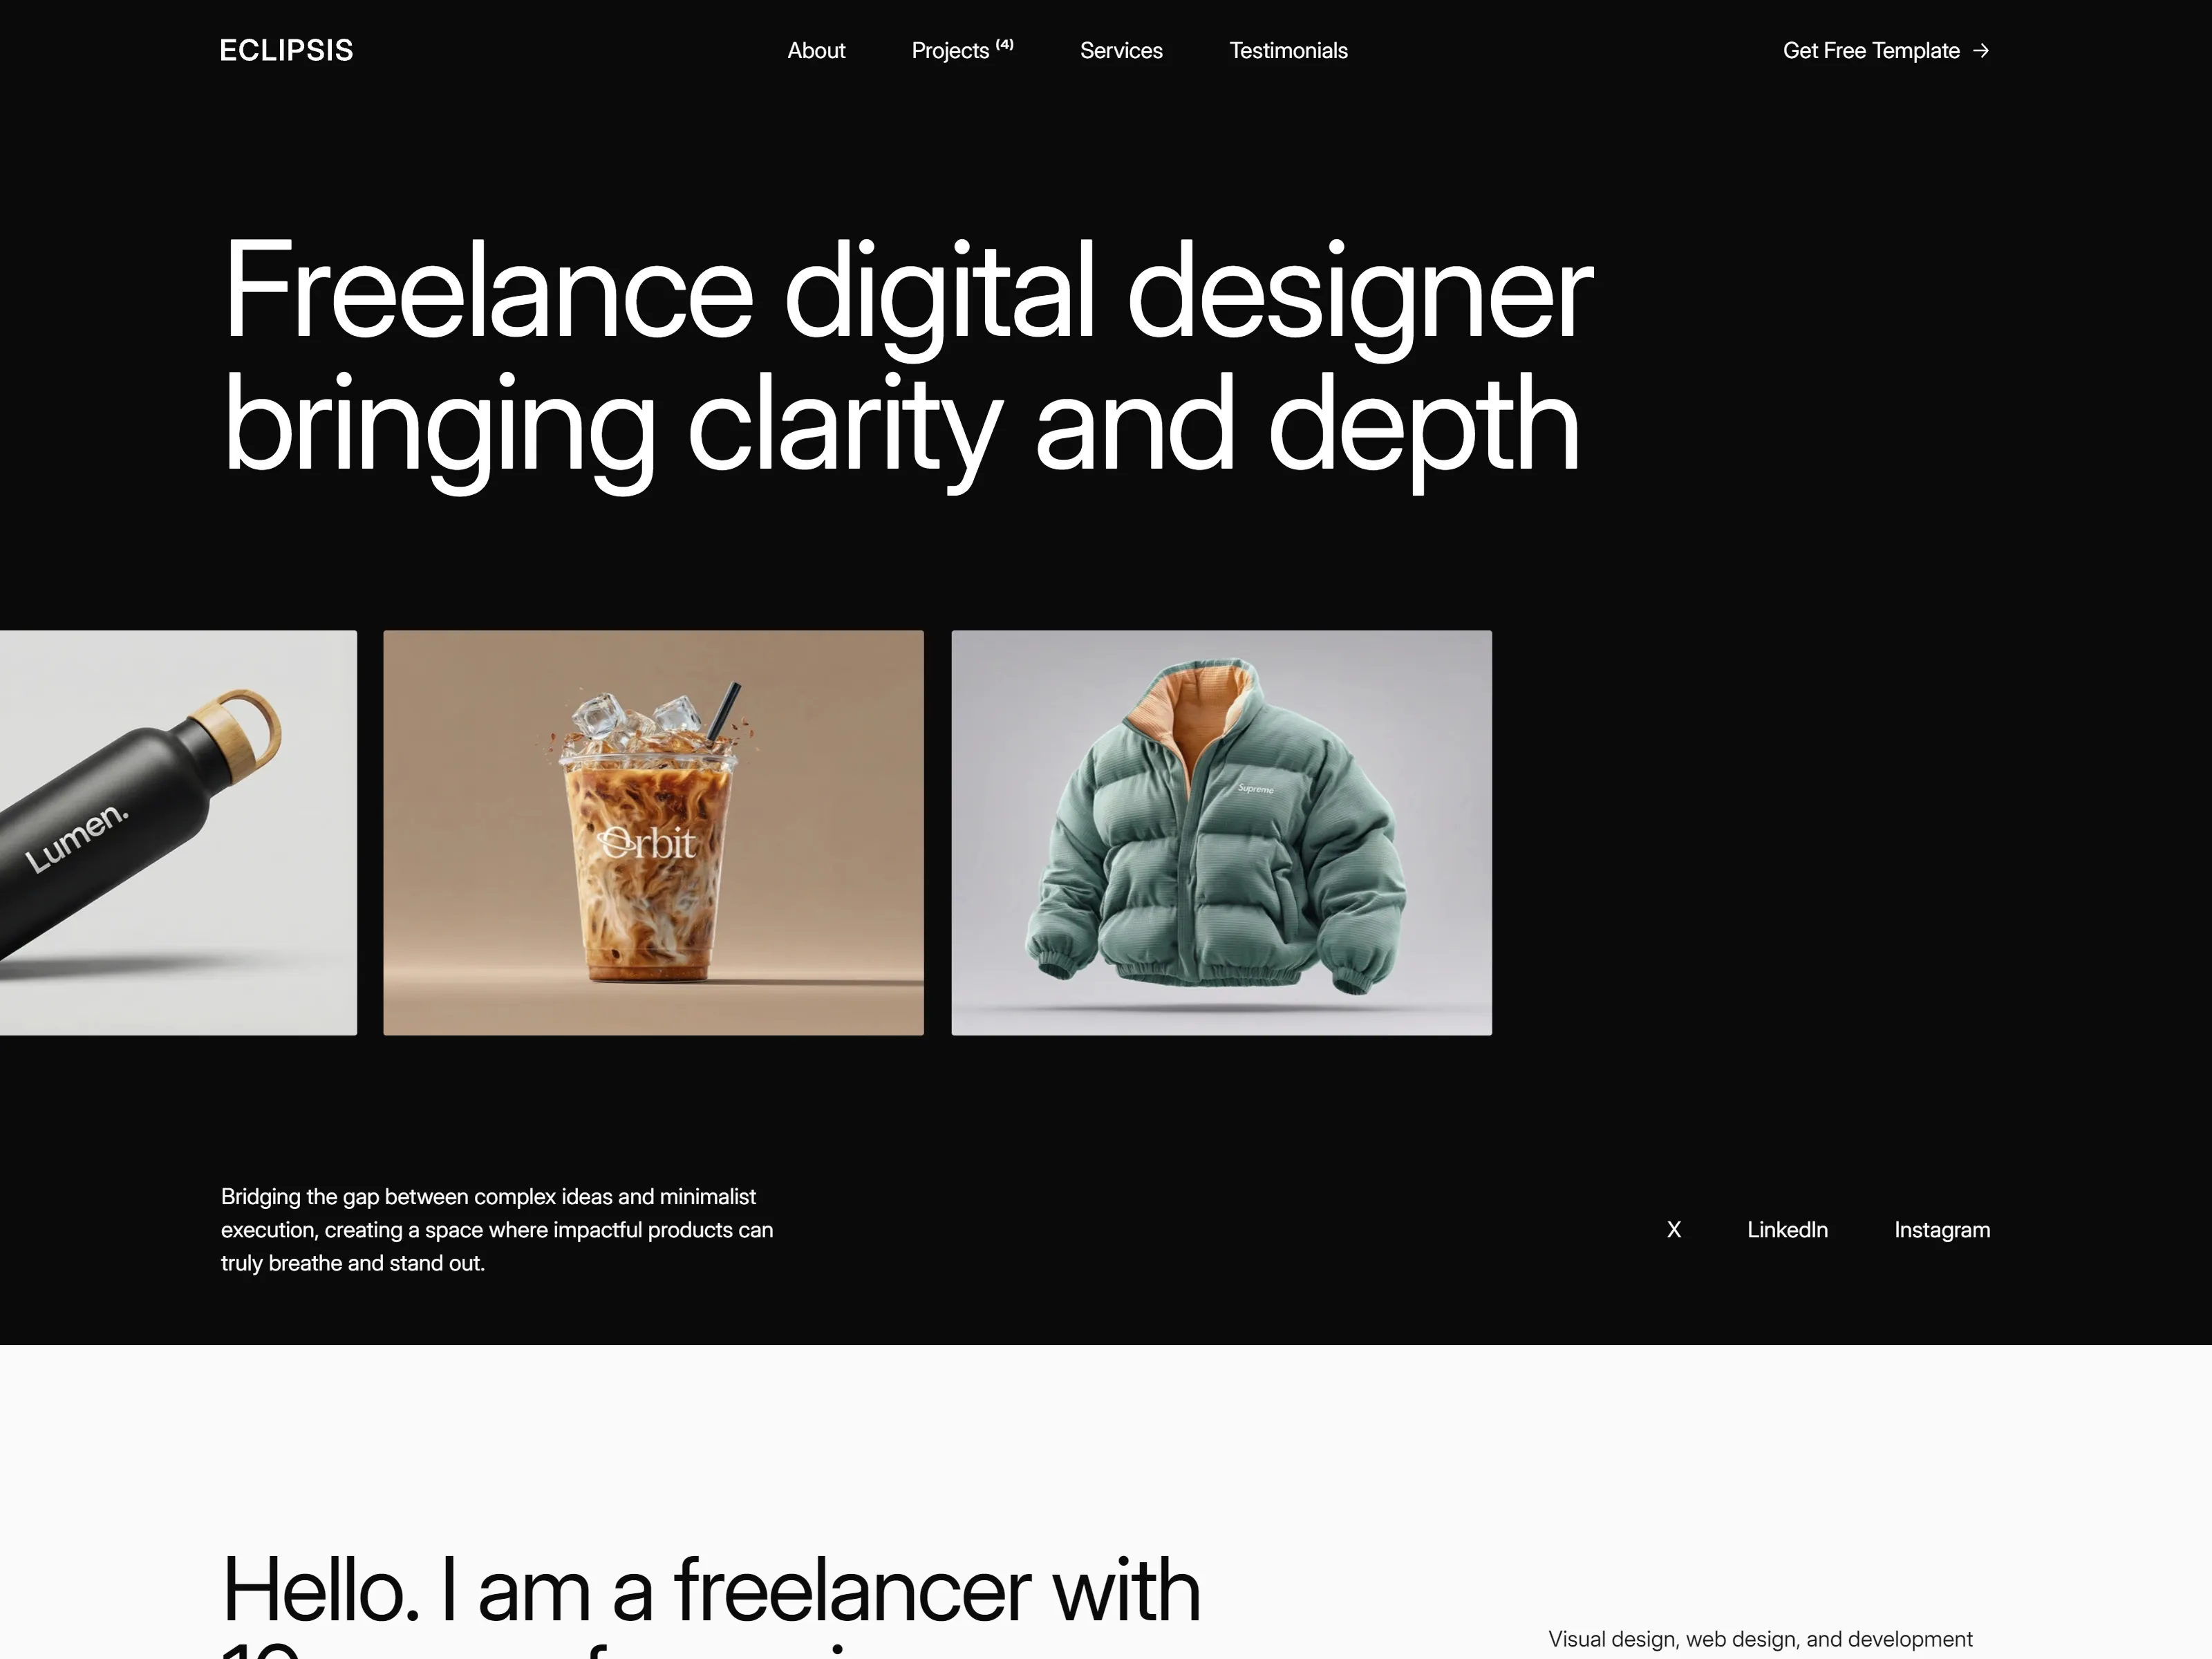Click the ECLIPSIS logo
Viewport: 2212px width, 1659px height.
point(286,50)
